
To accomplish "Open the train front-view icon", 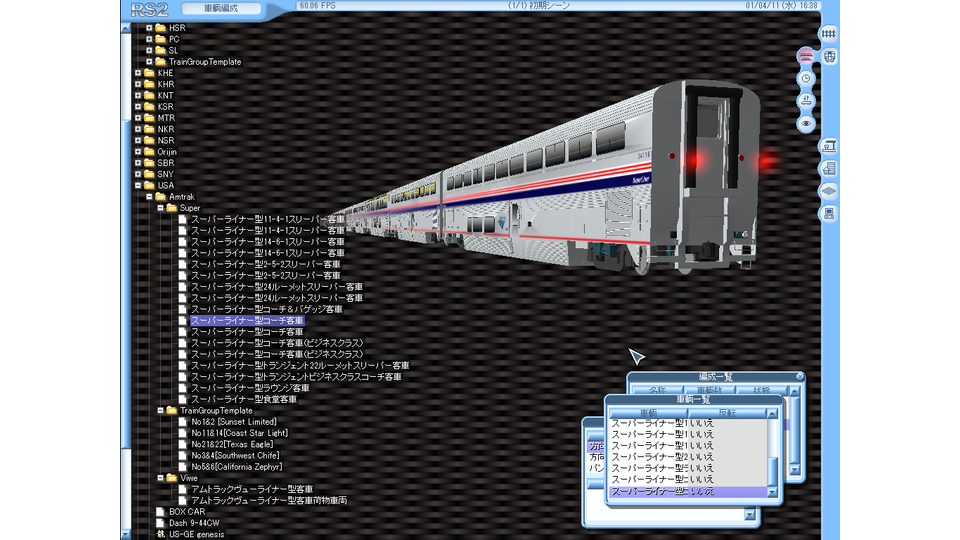I will 829,56.
